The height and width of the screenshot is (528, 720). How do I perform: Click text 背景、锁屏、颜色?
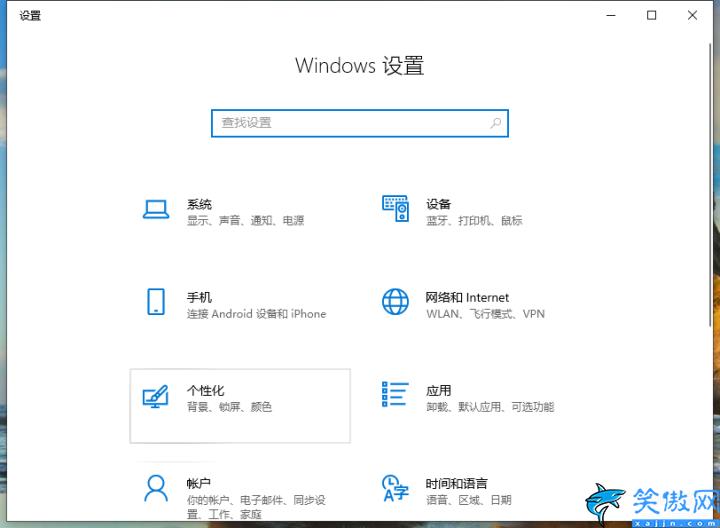click(229, 407)
